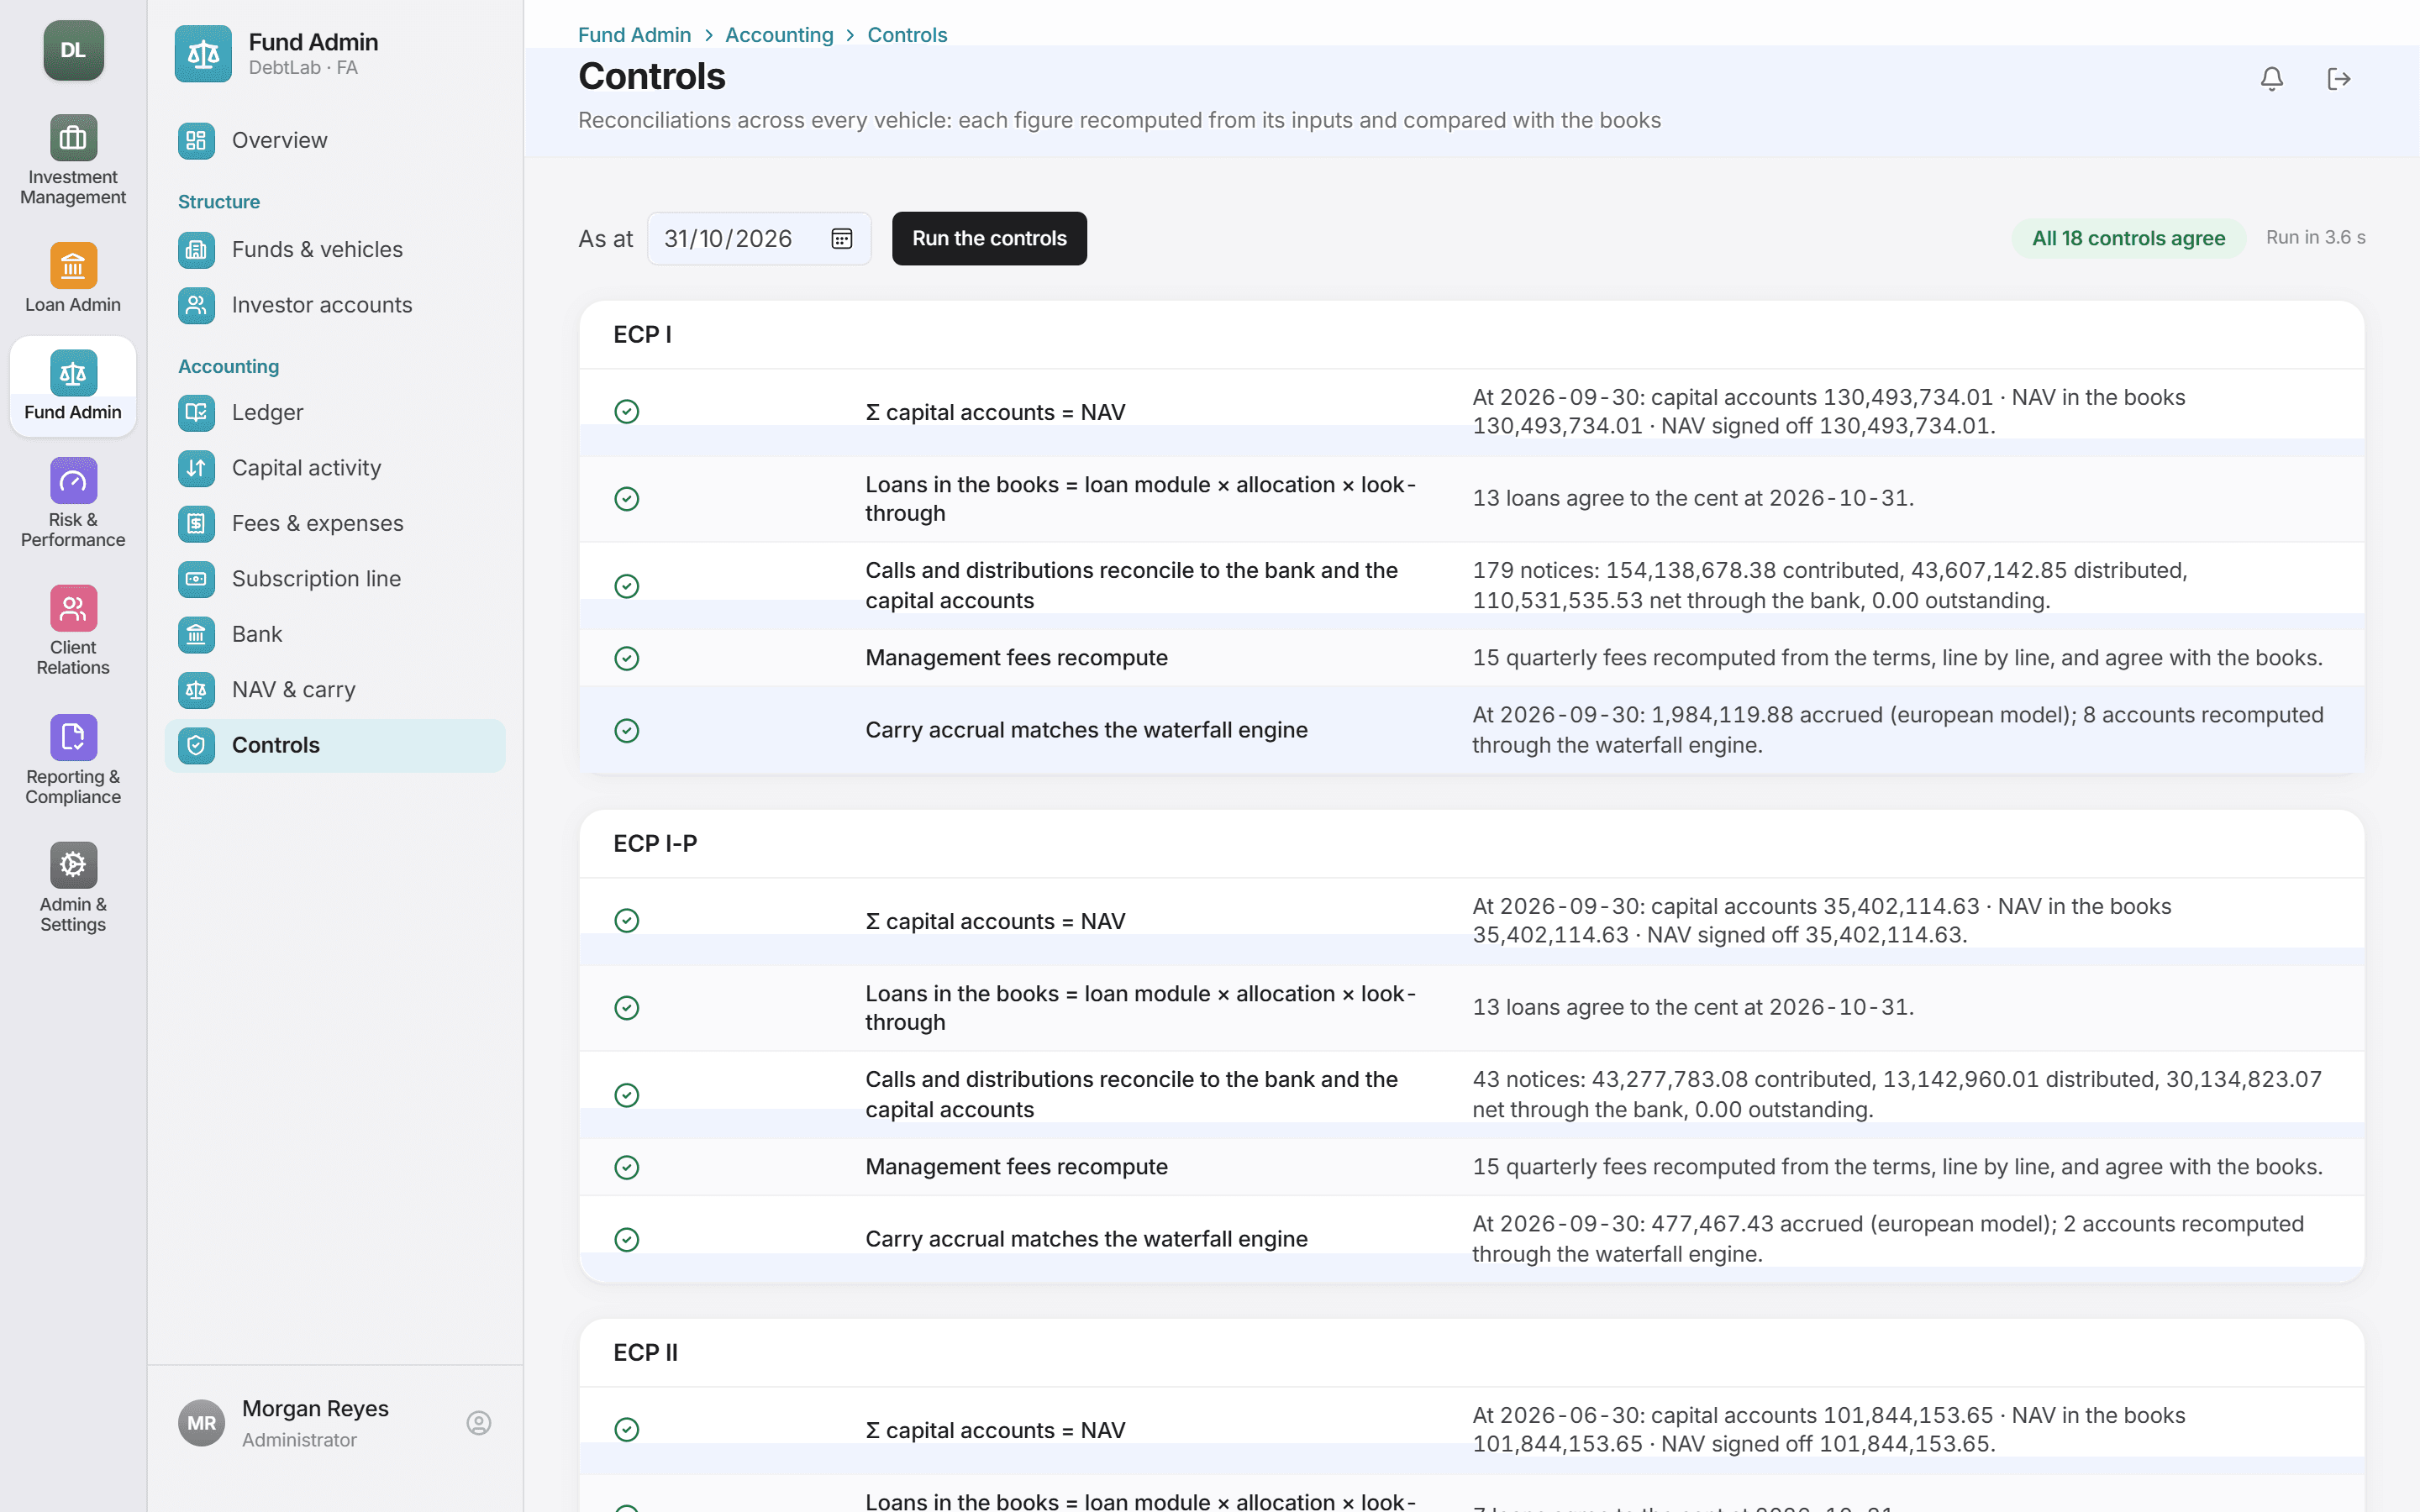Select Controls in the sidebar

coord(335,745)
